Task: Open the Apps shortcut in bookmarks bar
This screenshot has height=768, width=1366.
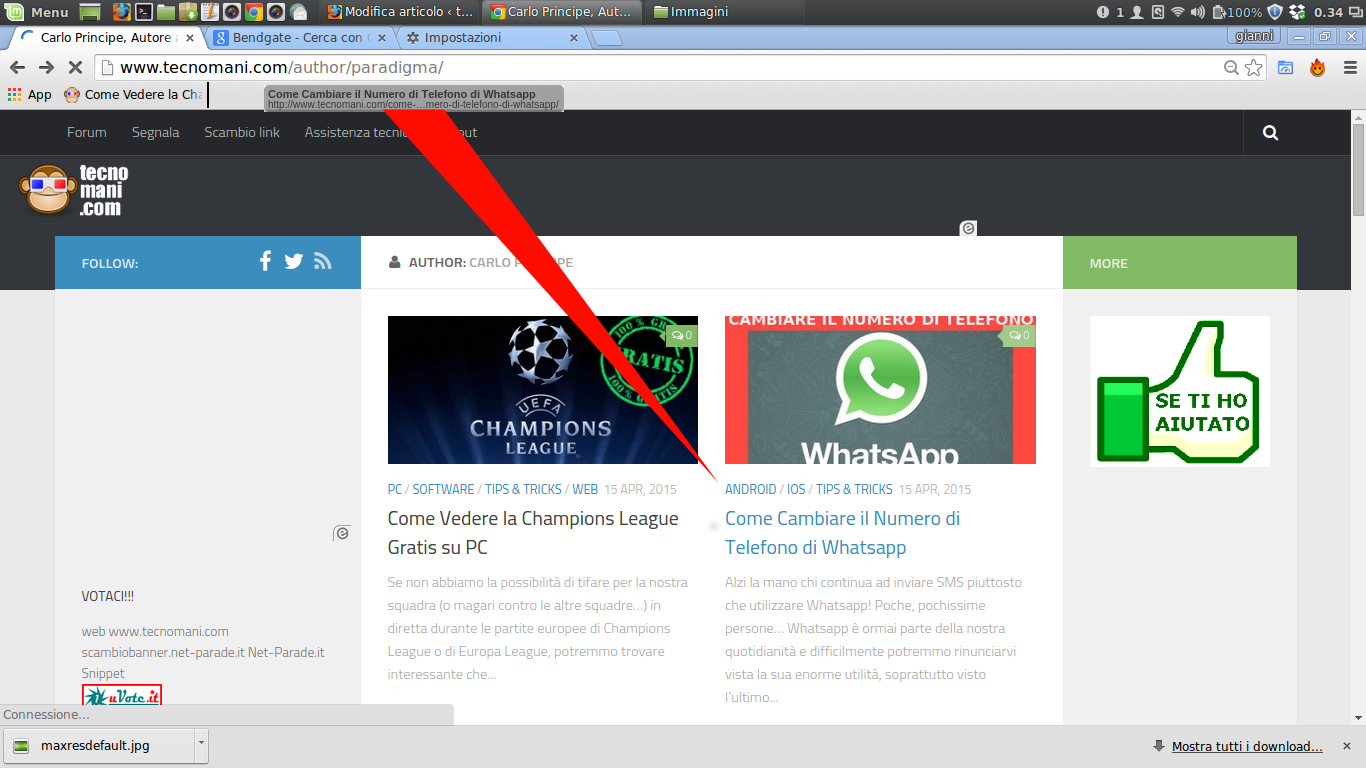Action: (30, 95)
